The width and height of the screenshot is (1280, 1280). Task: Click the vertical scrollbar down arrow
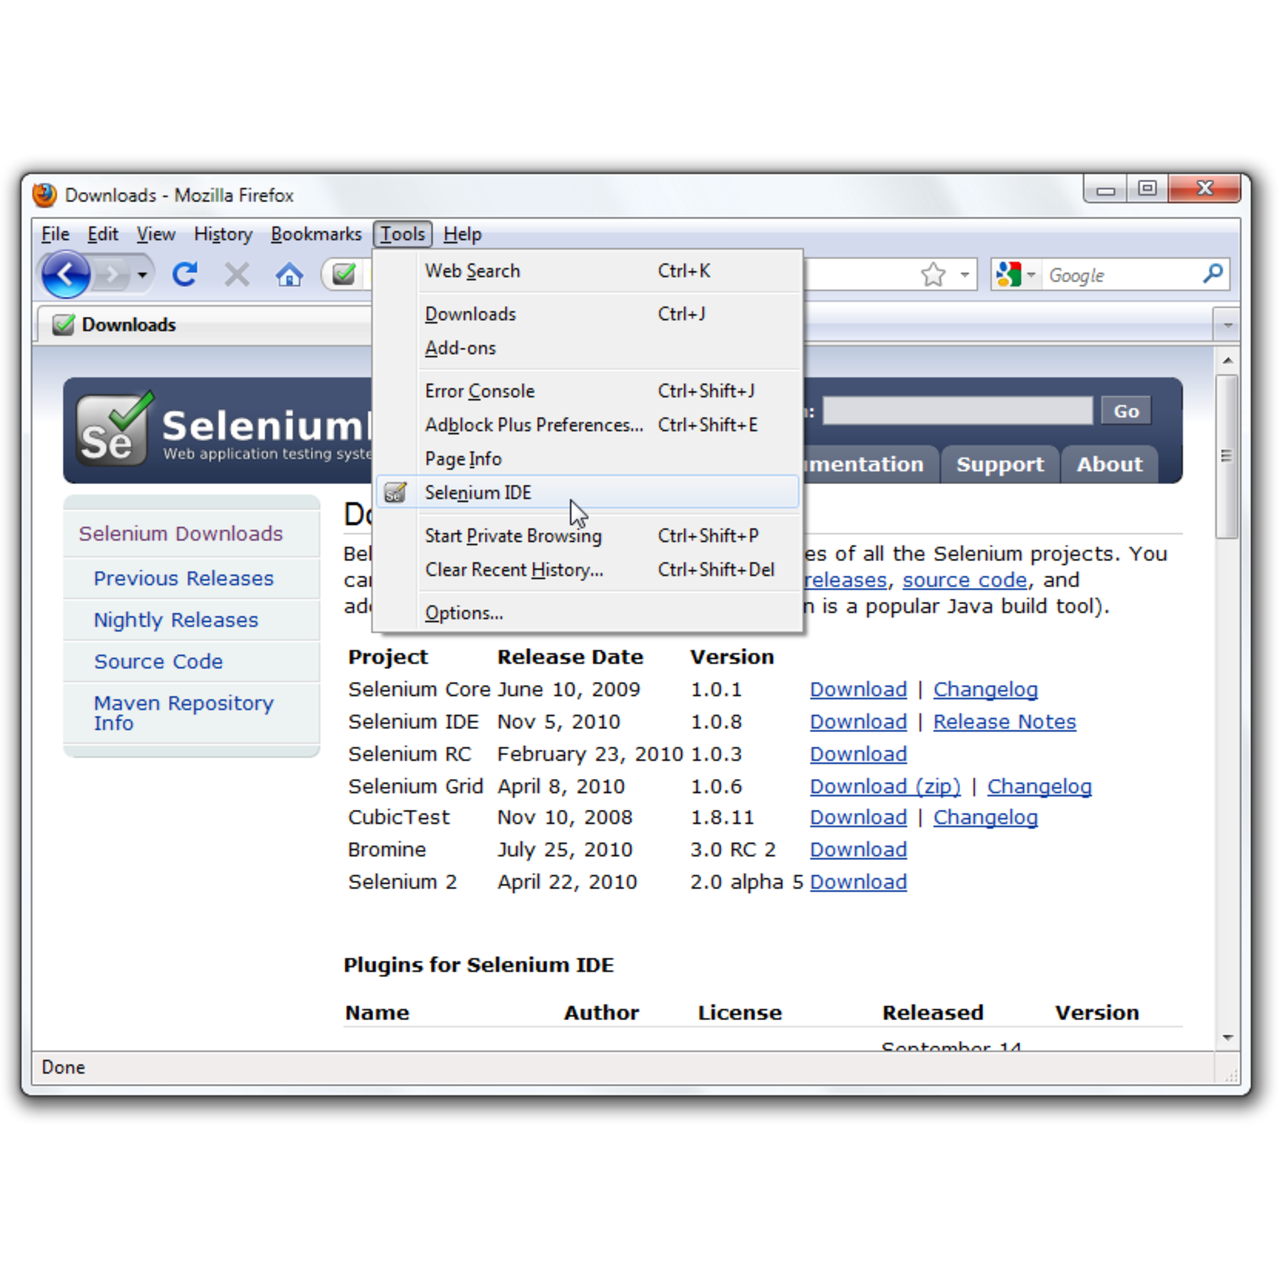(x=1227, y=1038)
